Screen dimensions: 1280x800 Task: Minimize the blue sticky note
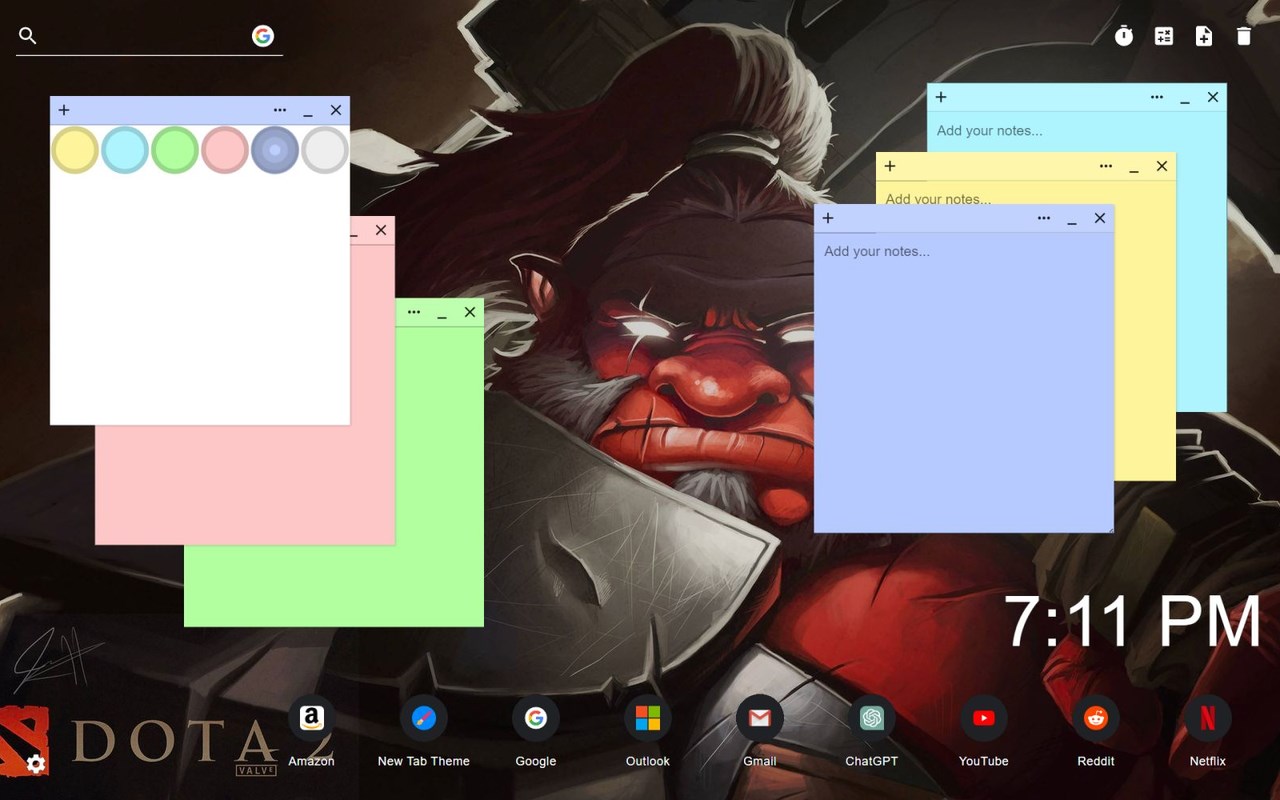pos(1072,218)
